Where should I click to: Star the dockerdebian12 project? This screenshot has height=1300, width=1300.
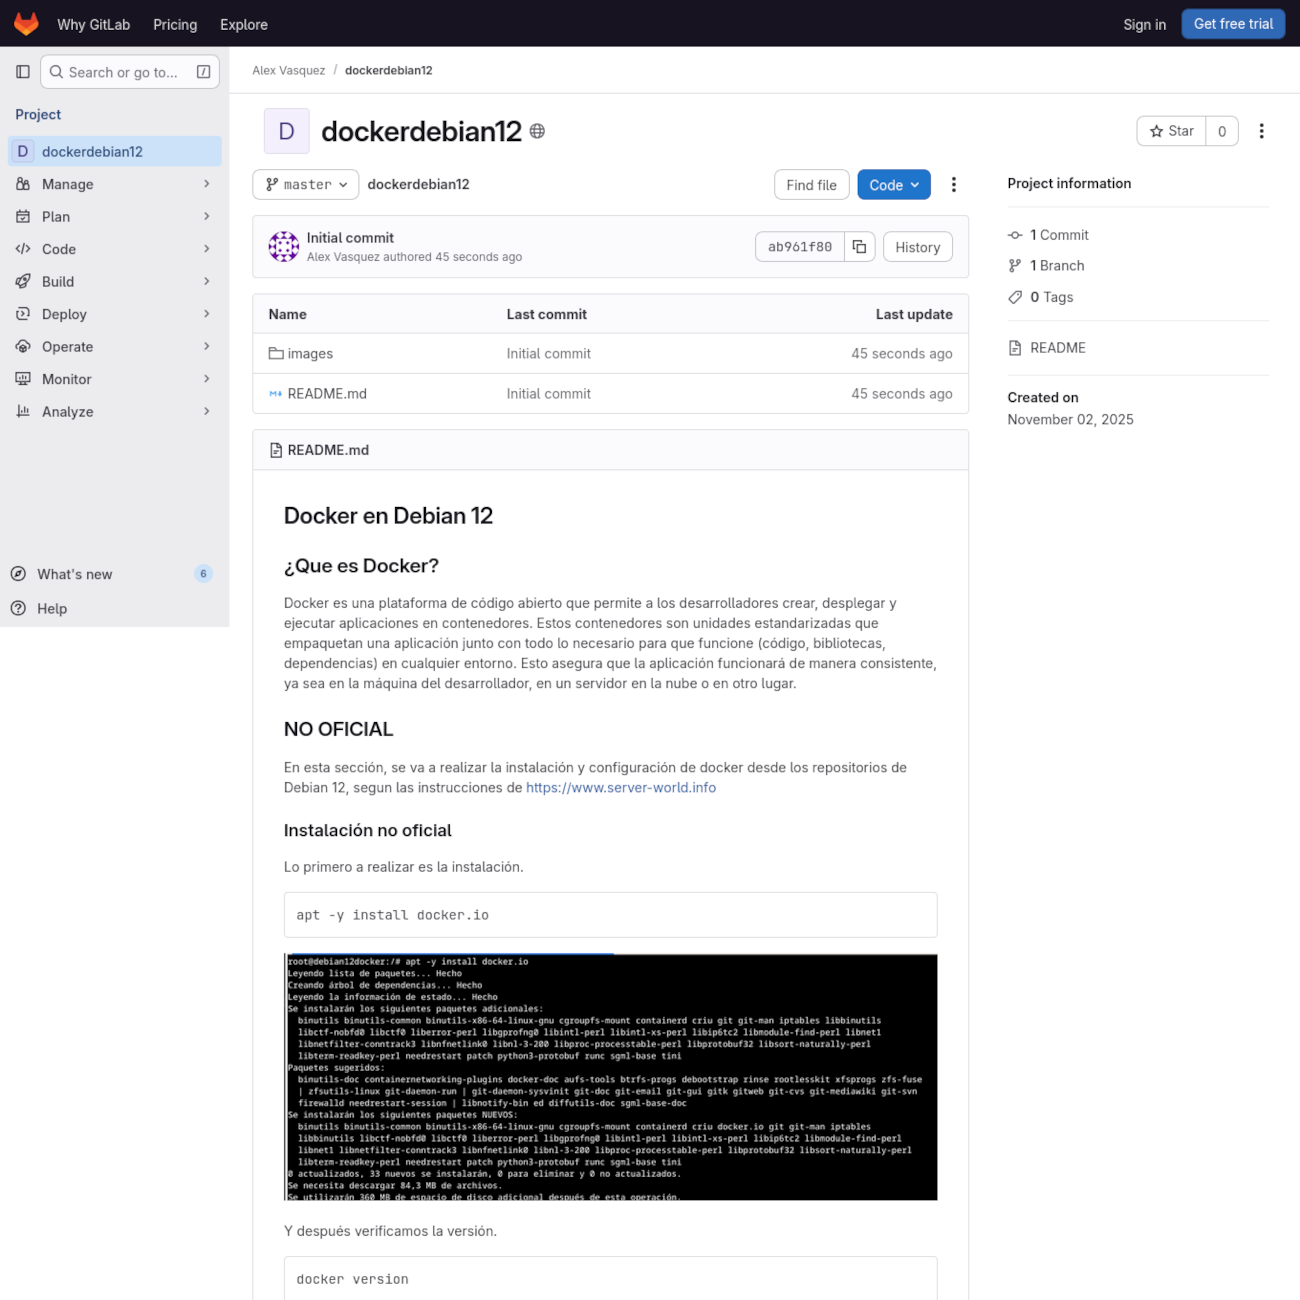pyautogui.click(x=1172, y=131)
